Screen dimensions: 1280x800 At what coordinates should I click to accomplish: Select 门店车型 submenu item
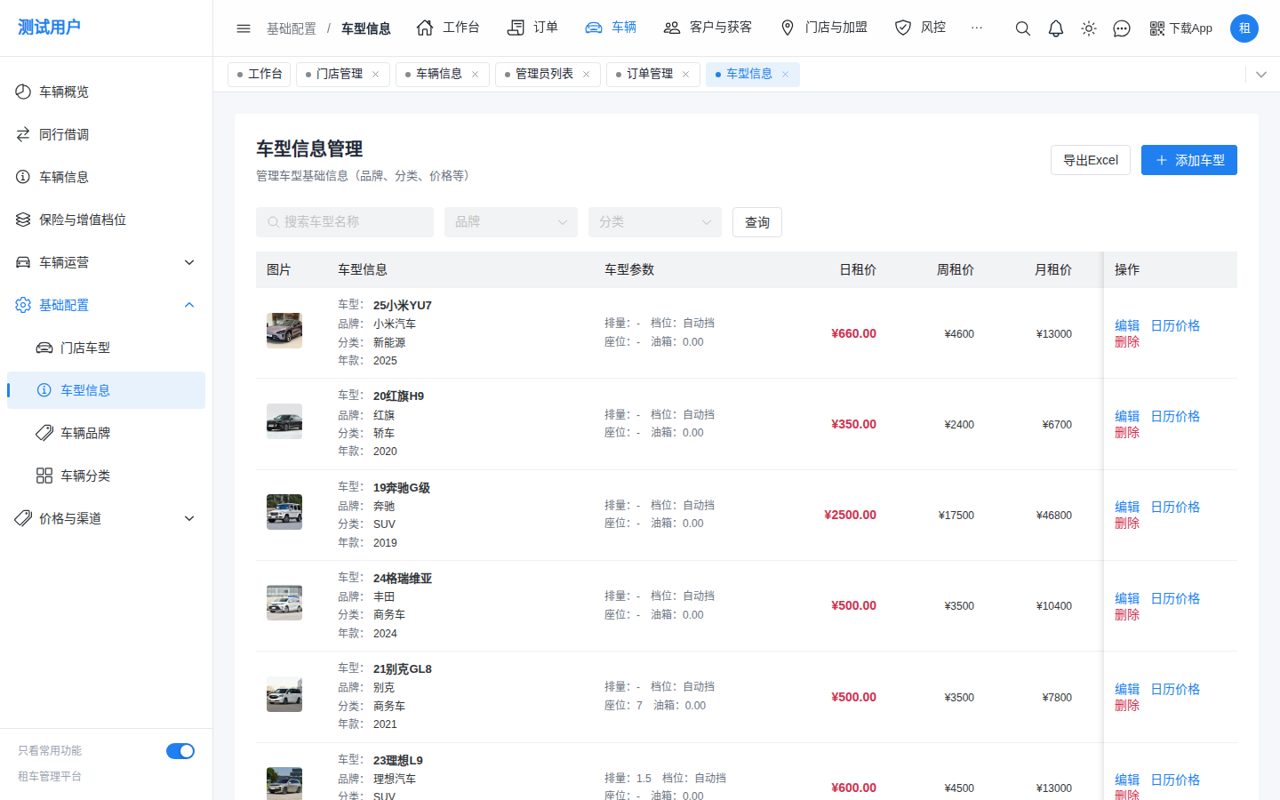point(106,348)
